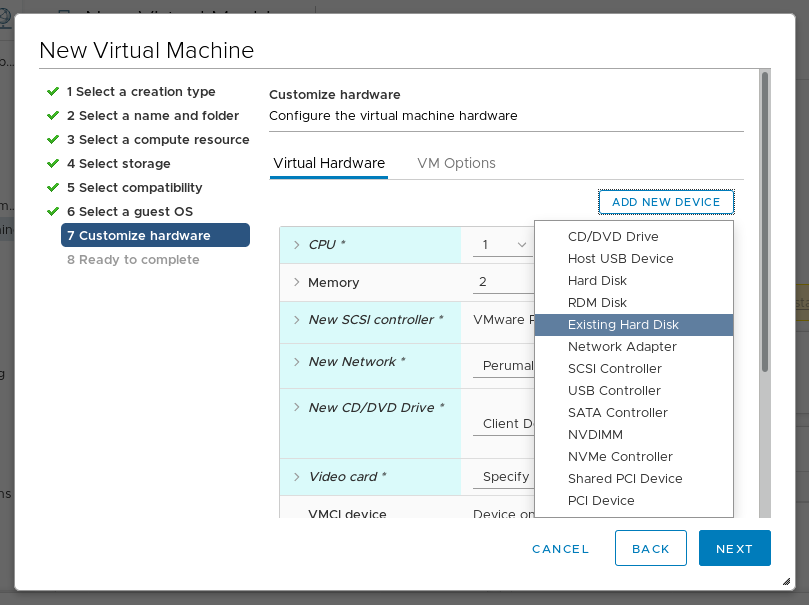Switch to the VM Options tab
Image resolution: width=809 pixels, height=605 pixels.
tap(456, 163)
